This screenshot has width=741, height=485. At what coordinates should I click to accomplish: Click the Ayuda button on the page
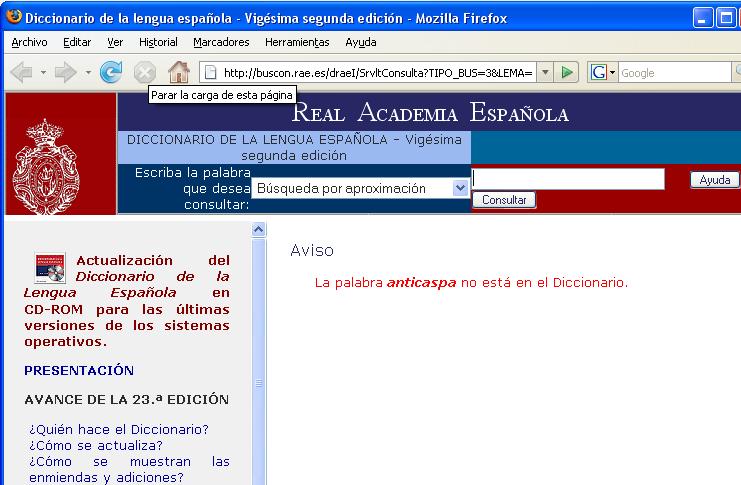(x=714, y=180)
